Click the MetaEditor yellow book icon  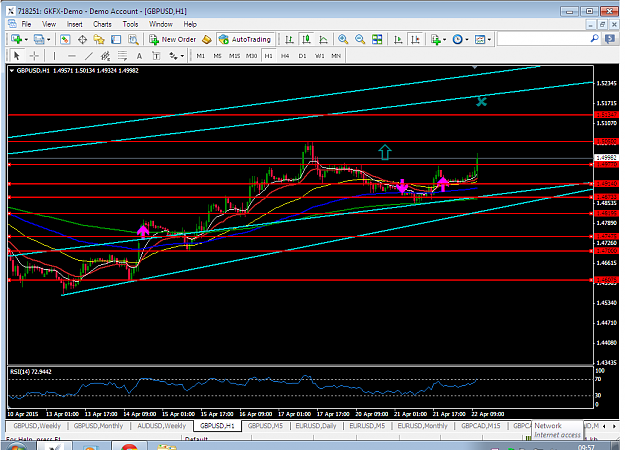[206, 39]
